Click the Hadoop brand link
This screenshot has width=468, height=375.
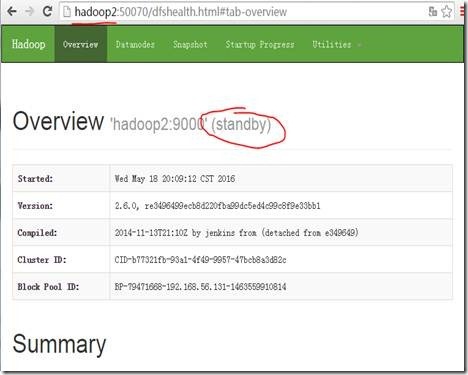coord(28,44)
